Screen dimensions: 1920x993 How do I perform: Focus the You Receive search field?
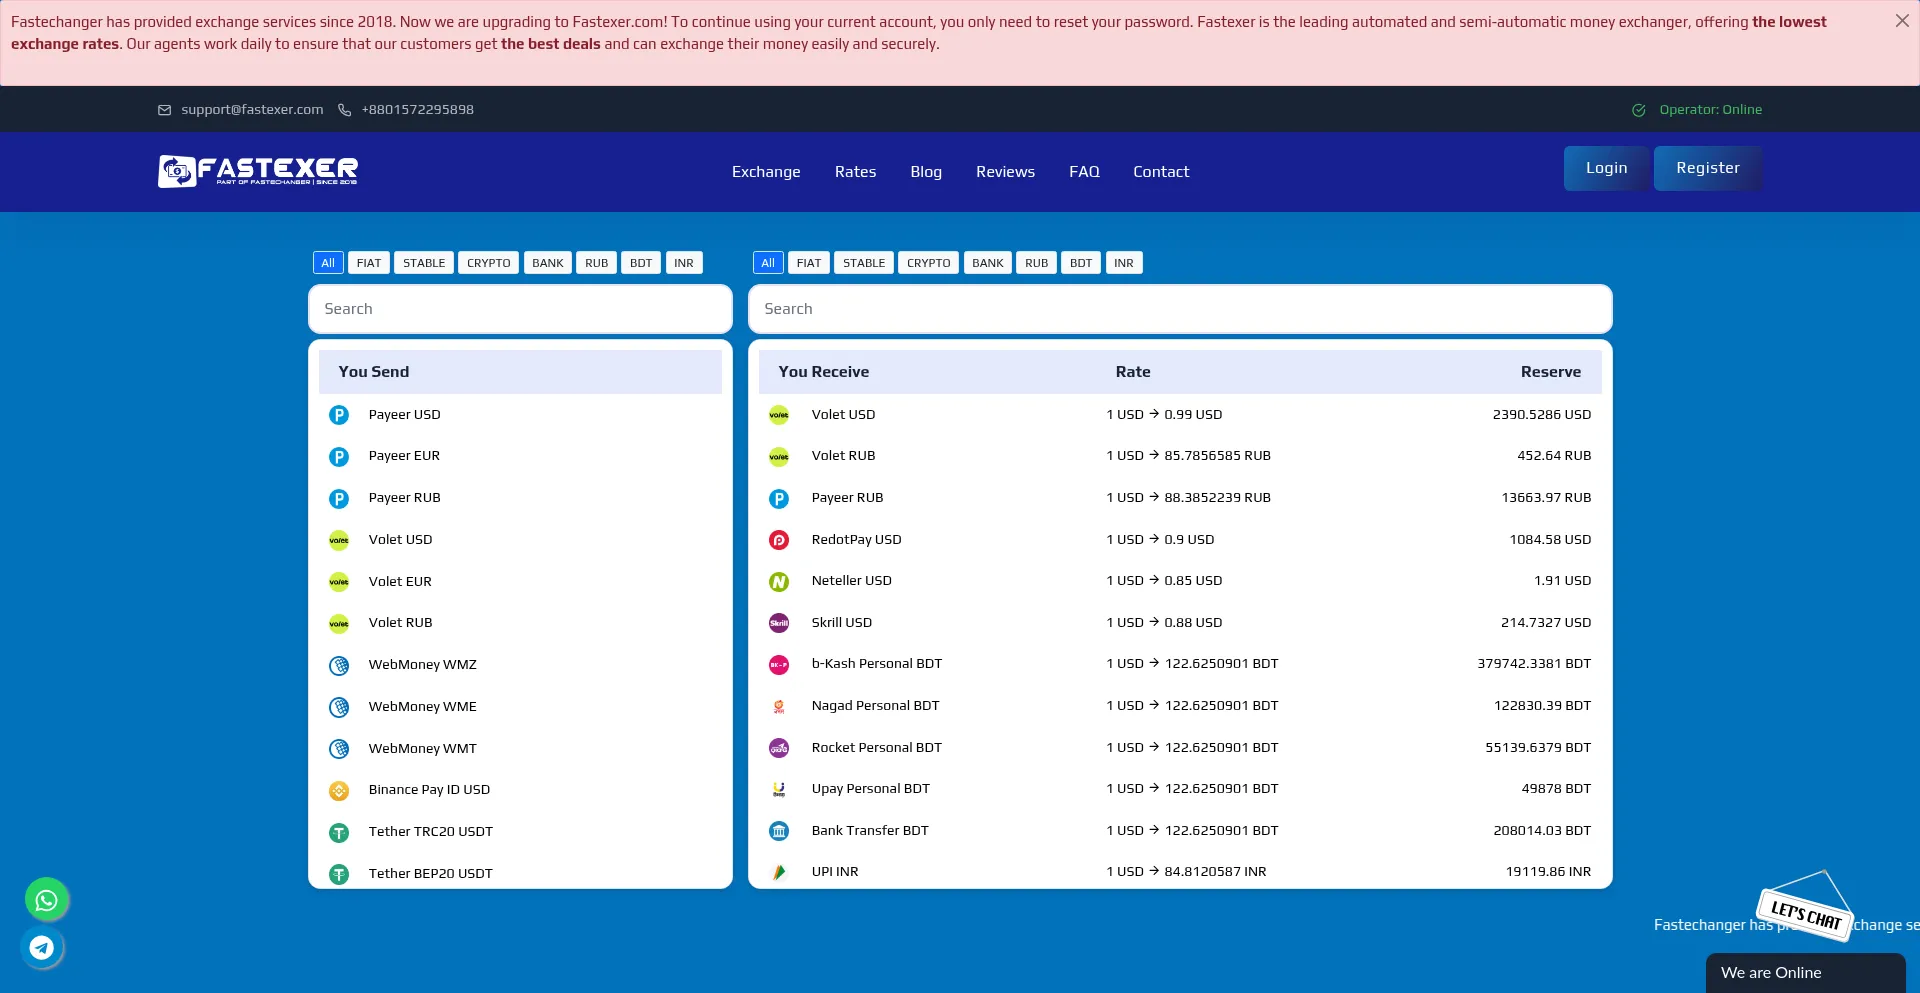[x=1180, y=309]
